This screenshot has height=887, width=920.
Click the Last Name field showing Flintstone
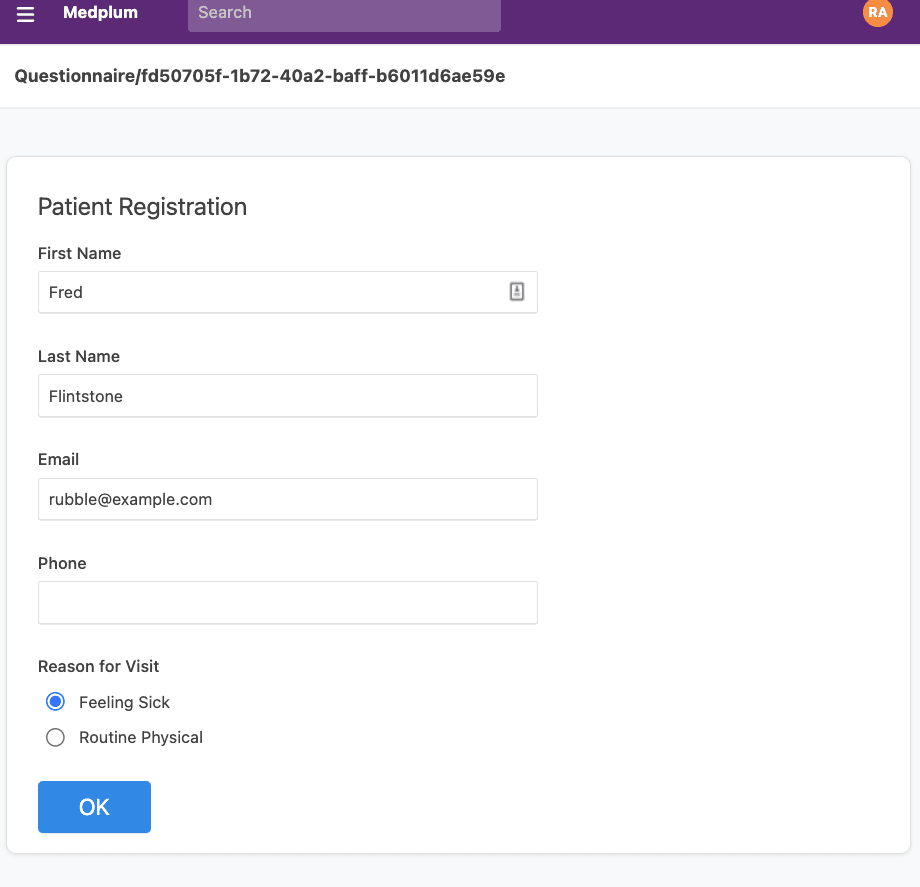[x=288, y=396]
